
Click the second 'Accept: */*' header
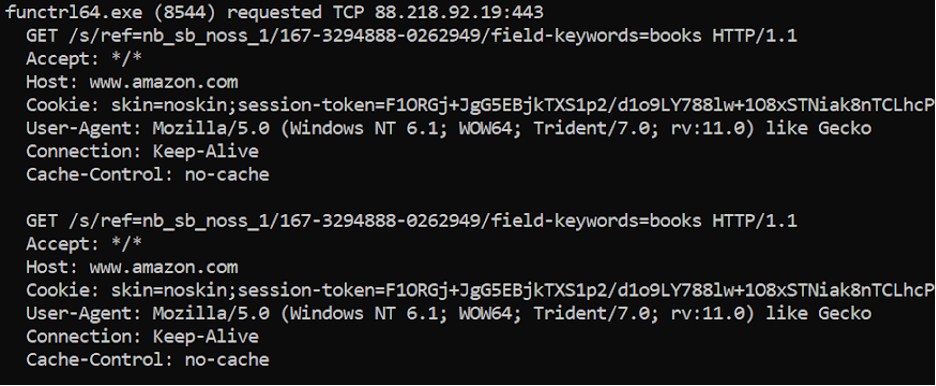pos(84,245)
